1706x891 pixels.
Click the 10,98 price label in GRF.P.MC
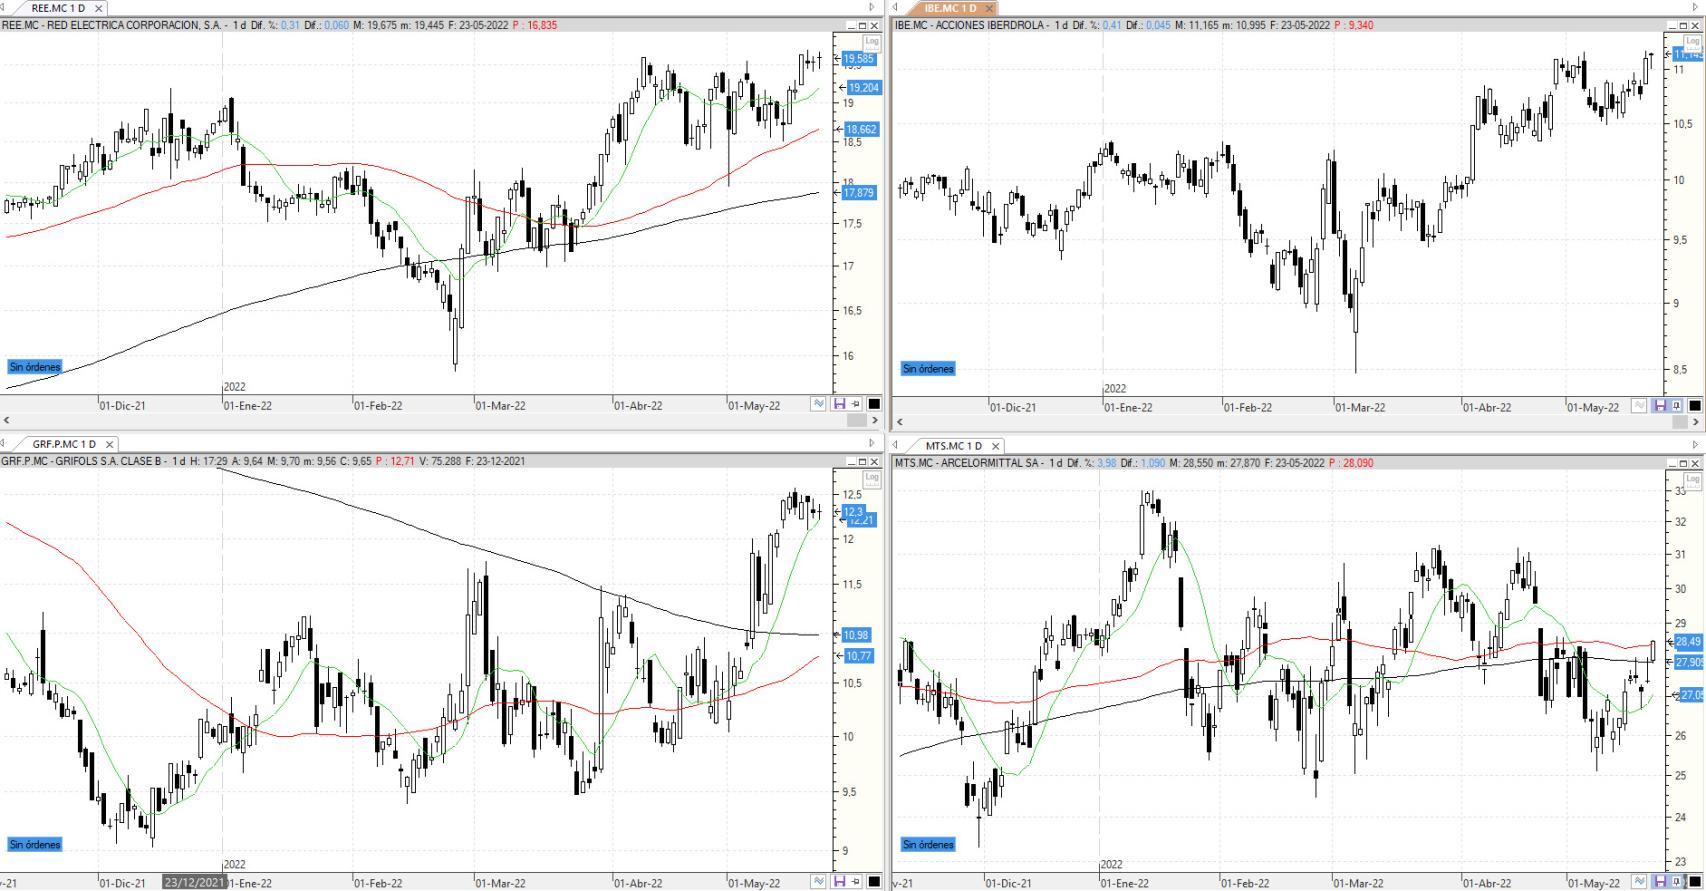(x=857, y=635)
